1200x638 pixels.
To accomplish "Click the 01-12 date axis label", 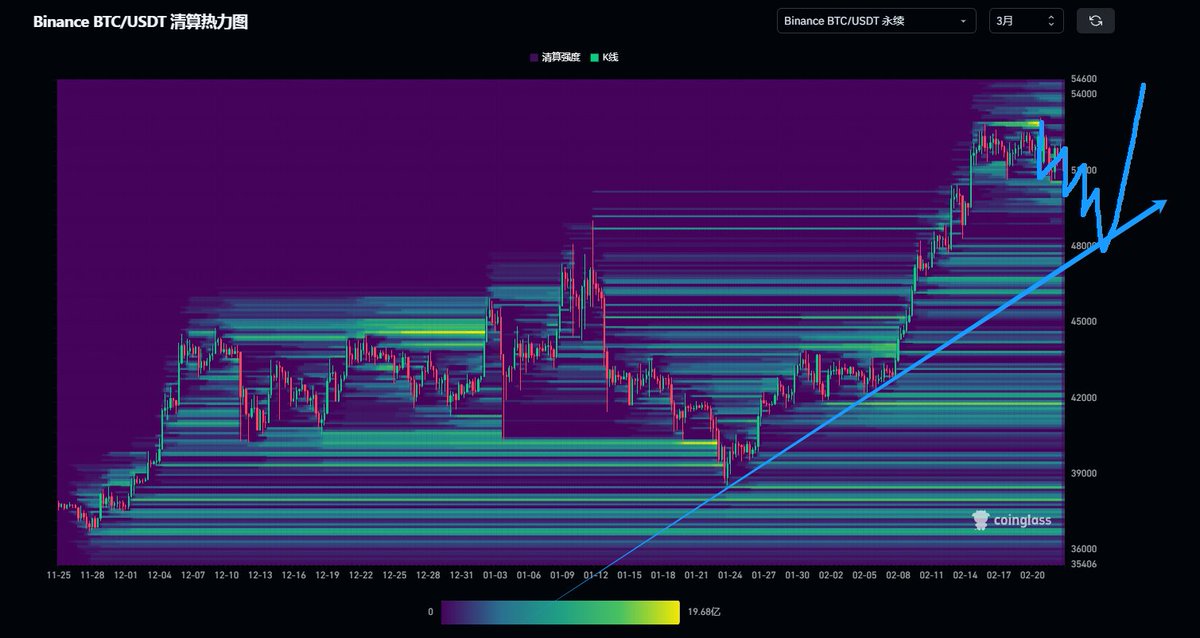I will (596, 575).
